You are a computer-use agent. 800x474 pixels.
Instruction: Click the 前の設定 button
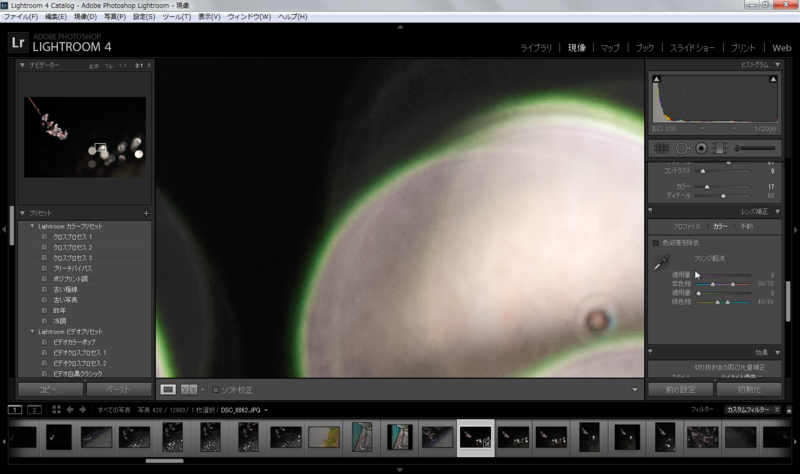click(x=681, y=389)
